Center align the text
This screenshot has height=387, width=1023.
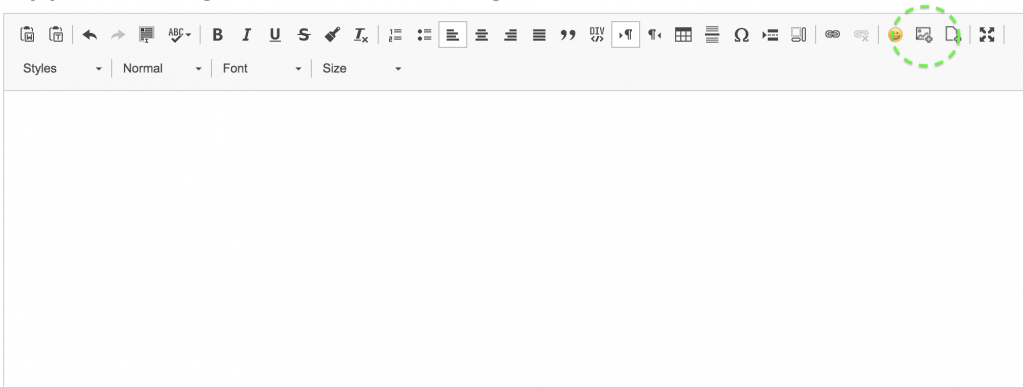481,35
